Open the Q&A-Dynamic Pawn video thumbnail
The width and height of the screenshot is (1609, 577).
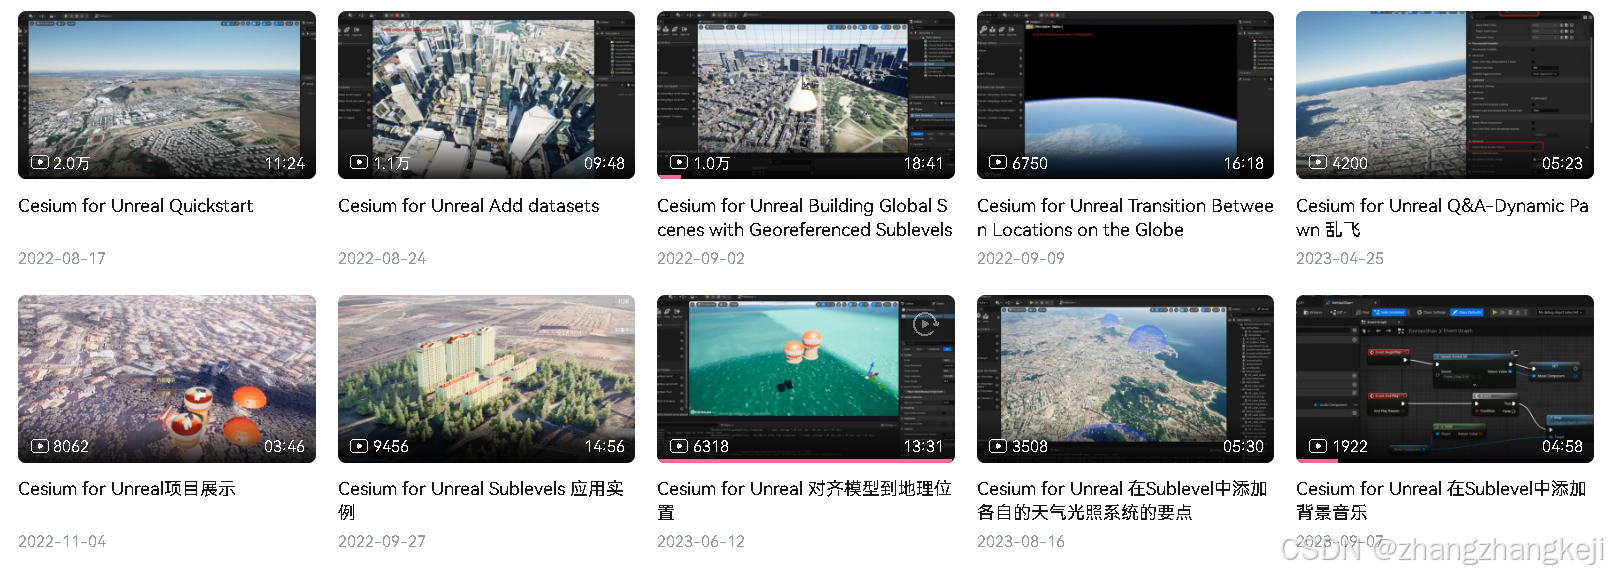[1445, 95]
